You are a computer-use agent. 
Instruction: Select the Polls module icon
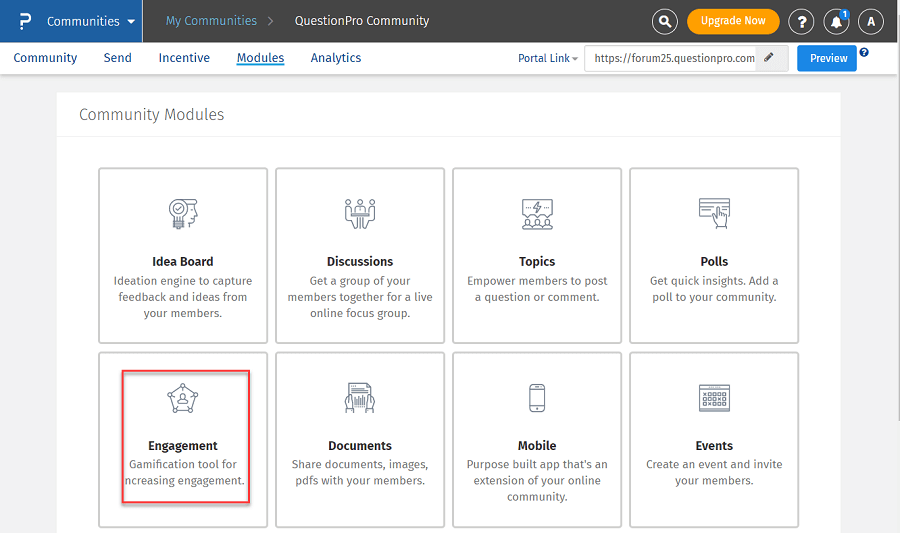point(714,212)
